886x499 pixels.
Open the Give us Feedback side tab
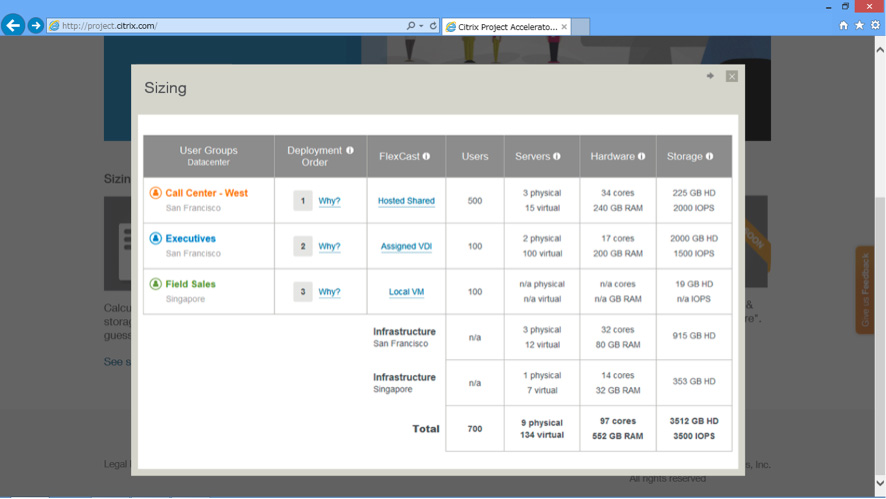(865, 290)
